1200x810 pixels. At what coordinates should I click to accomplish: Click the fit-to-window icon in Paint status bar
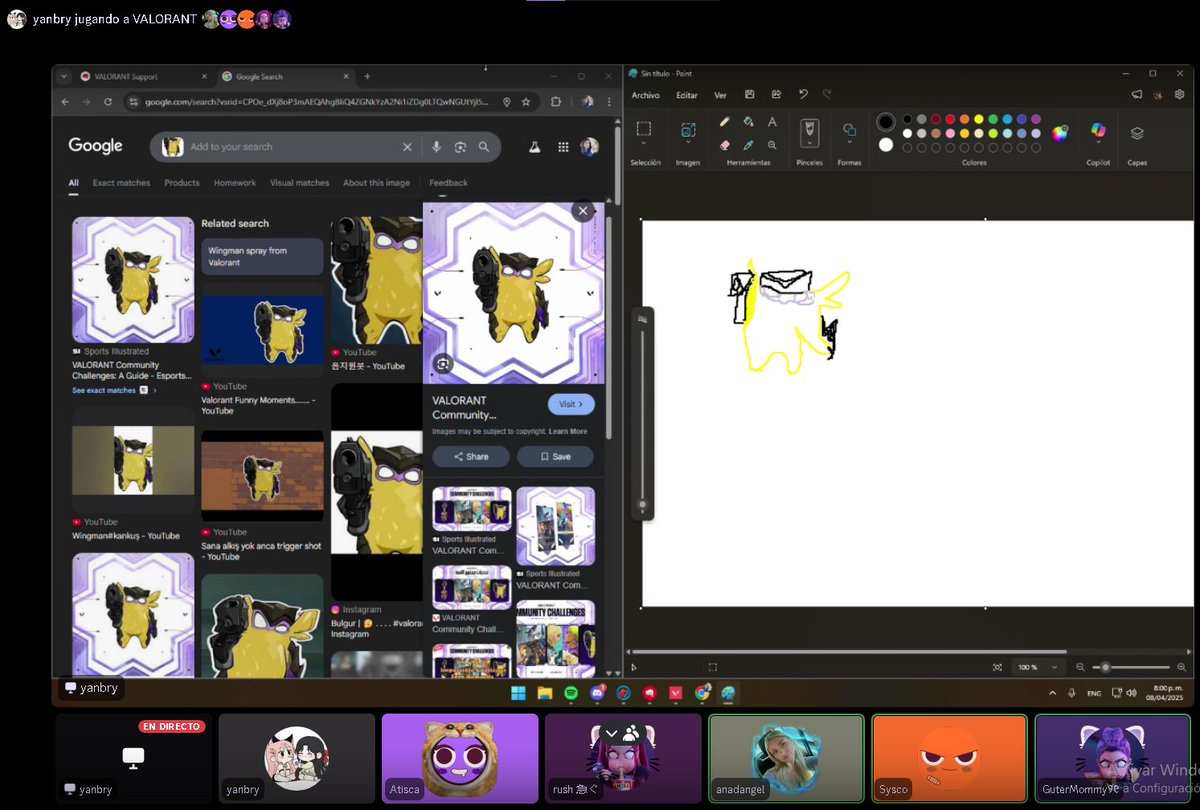997,667
